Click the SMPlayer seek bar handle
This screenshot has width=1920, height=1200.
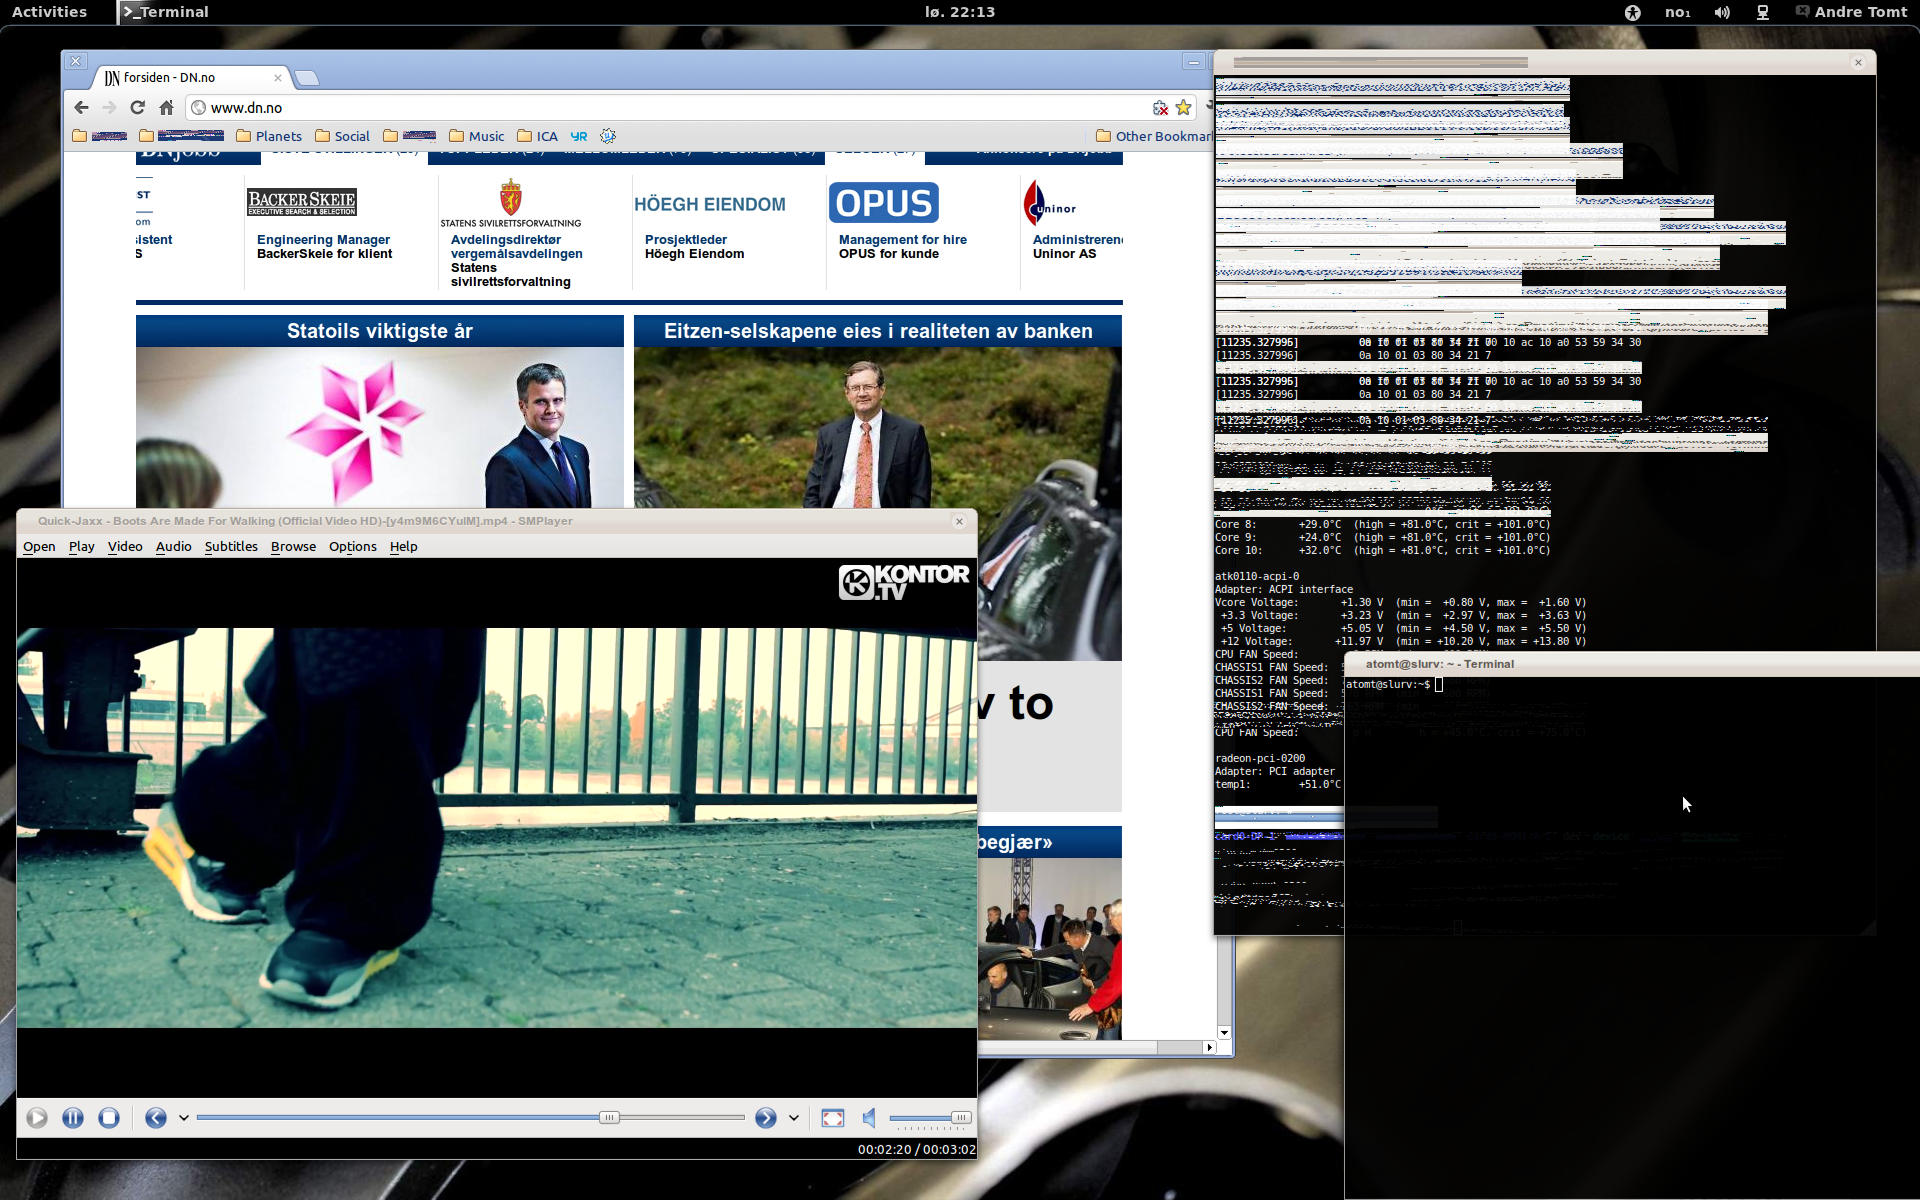point(609,1118)
